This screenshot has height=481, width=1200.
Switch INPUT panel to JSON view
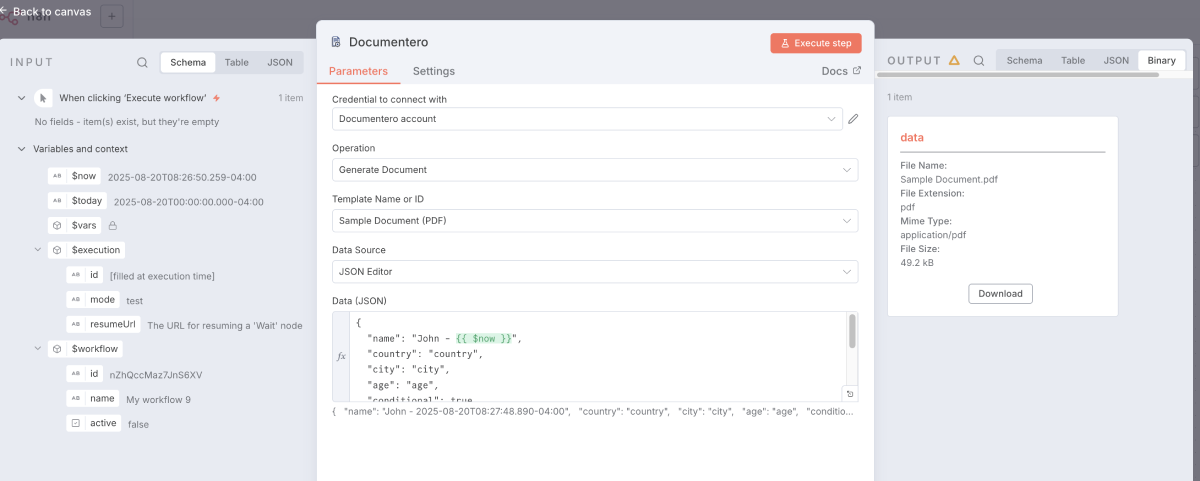(x=280, y=62)
